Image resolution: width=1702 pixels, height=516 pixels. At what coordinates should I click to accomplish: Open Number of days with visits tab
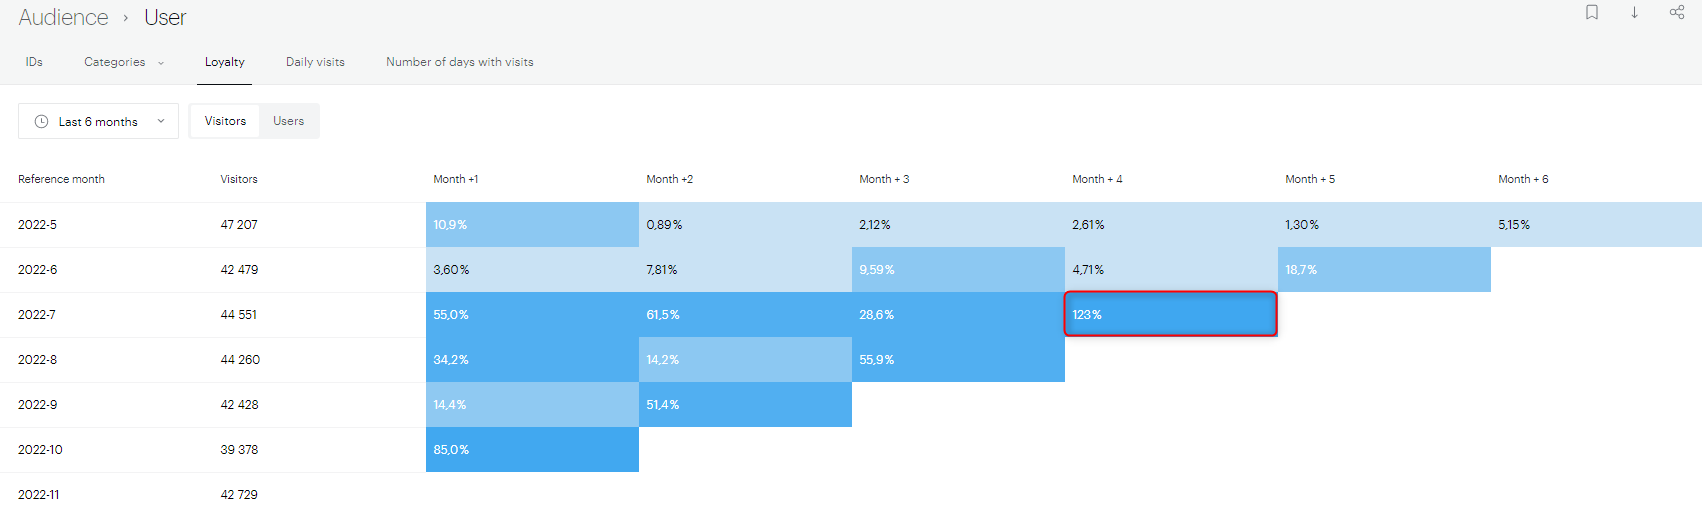459,62
